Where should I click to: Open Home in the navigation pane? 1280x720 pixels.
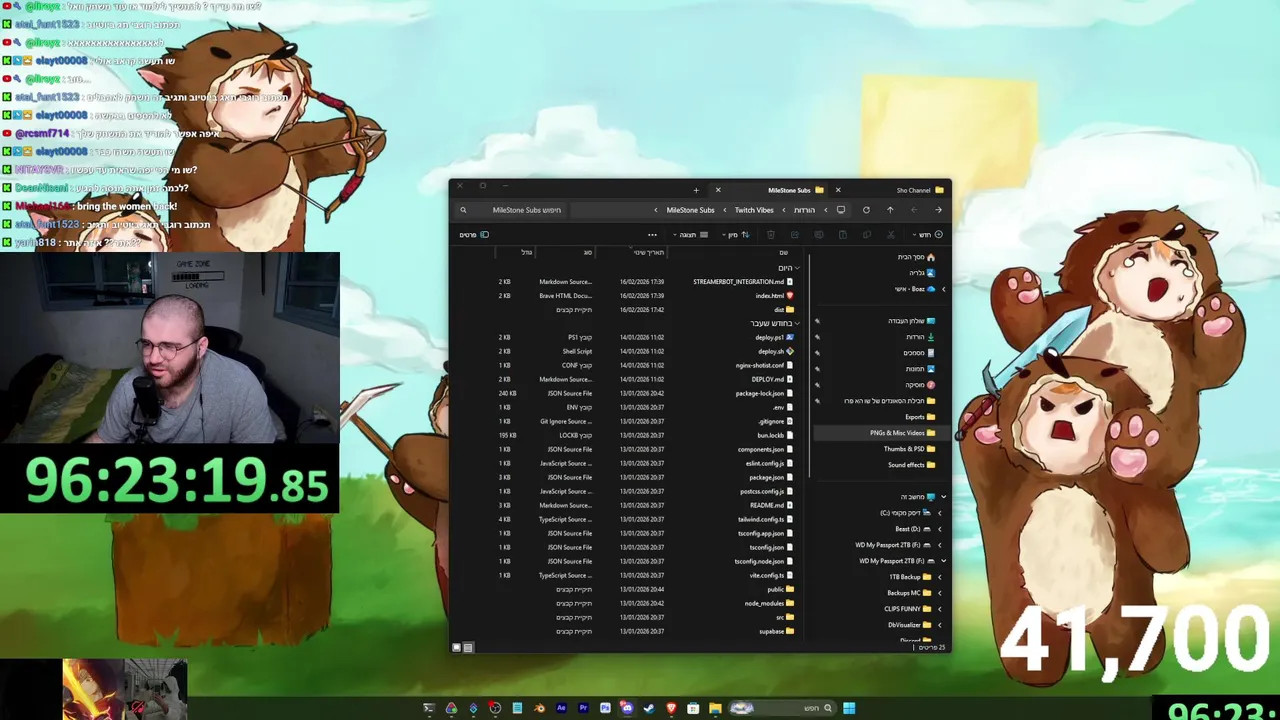[916, 257]
